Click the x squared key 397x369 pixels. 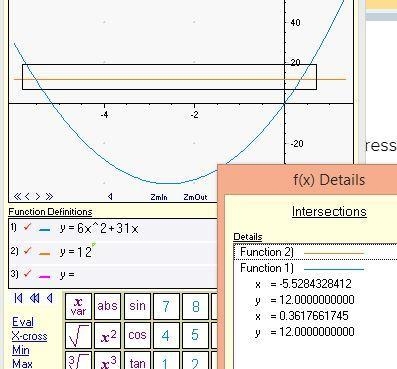[x=107, y=335]
